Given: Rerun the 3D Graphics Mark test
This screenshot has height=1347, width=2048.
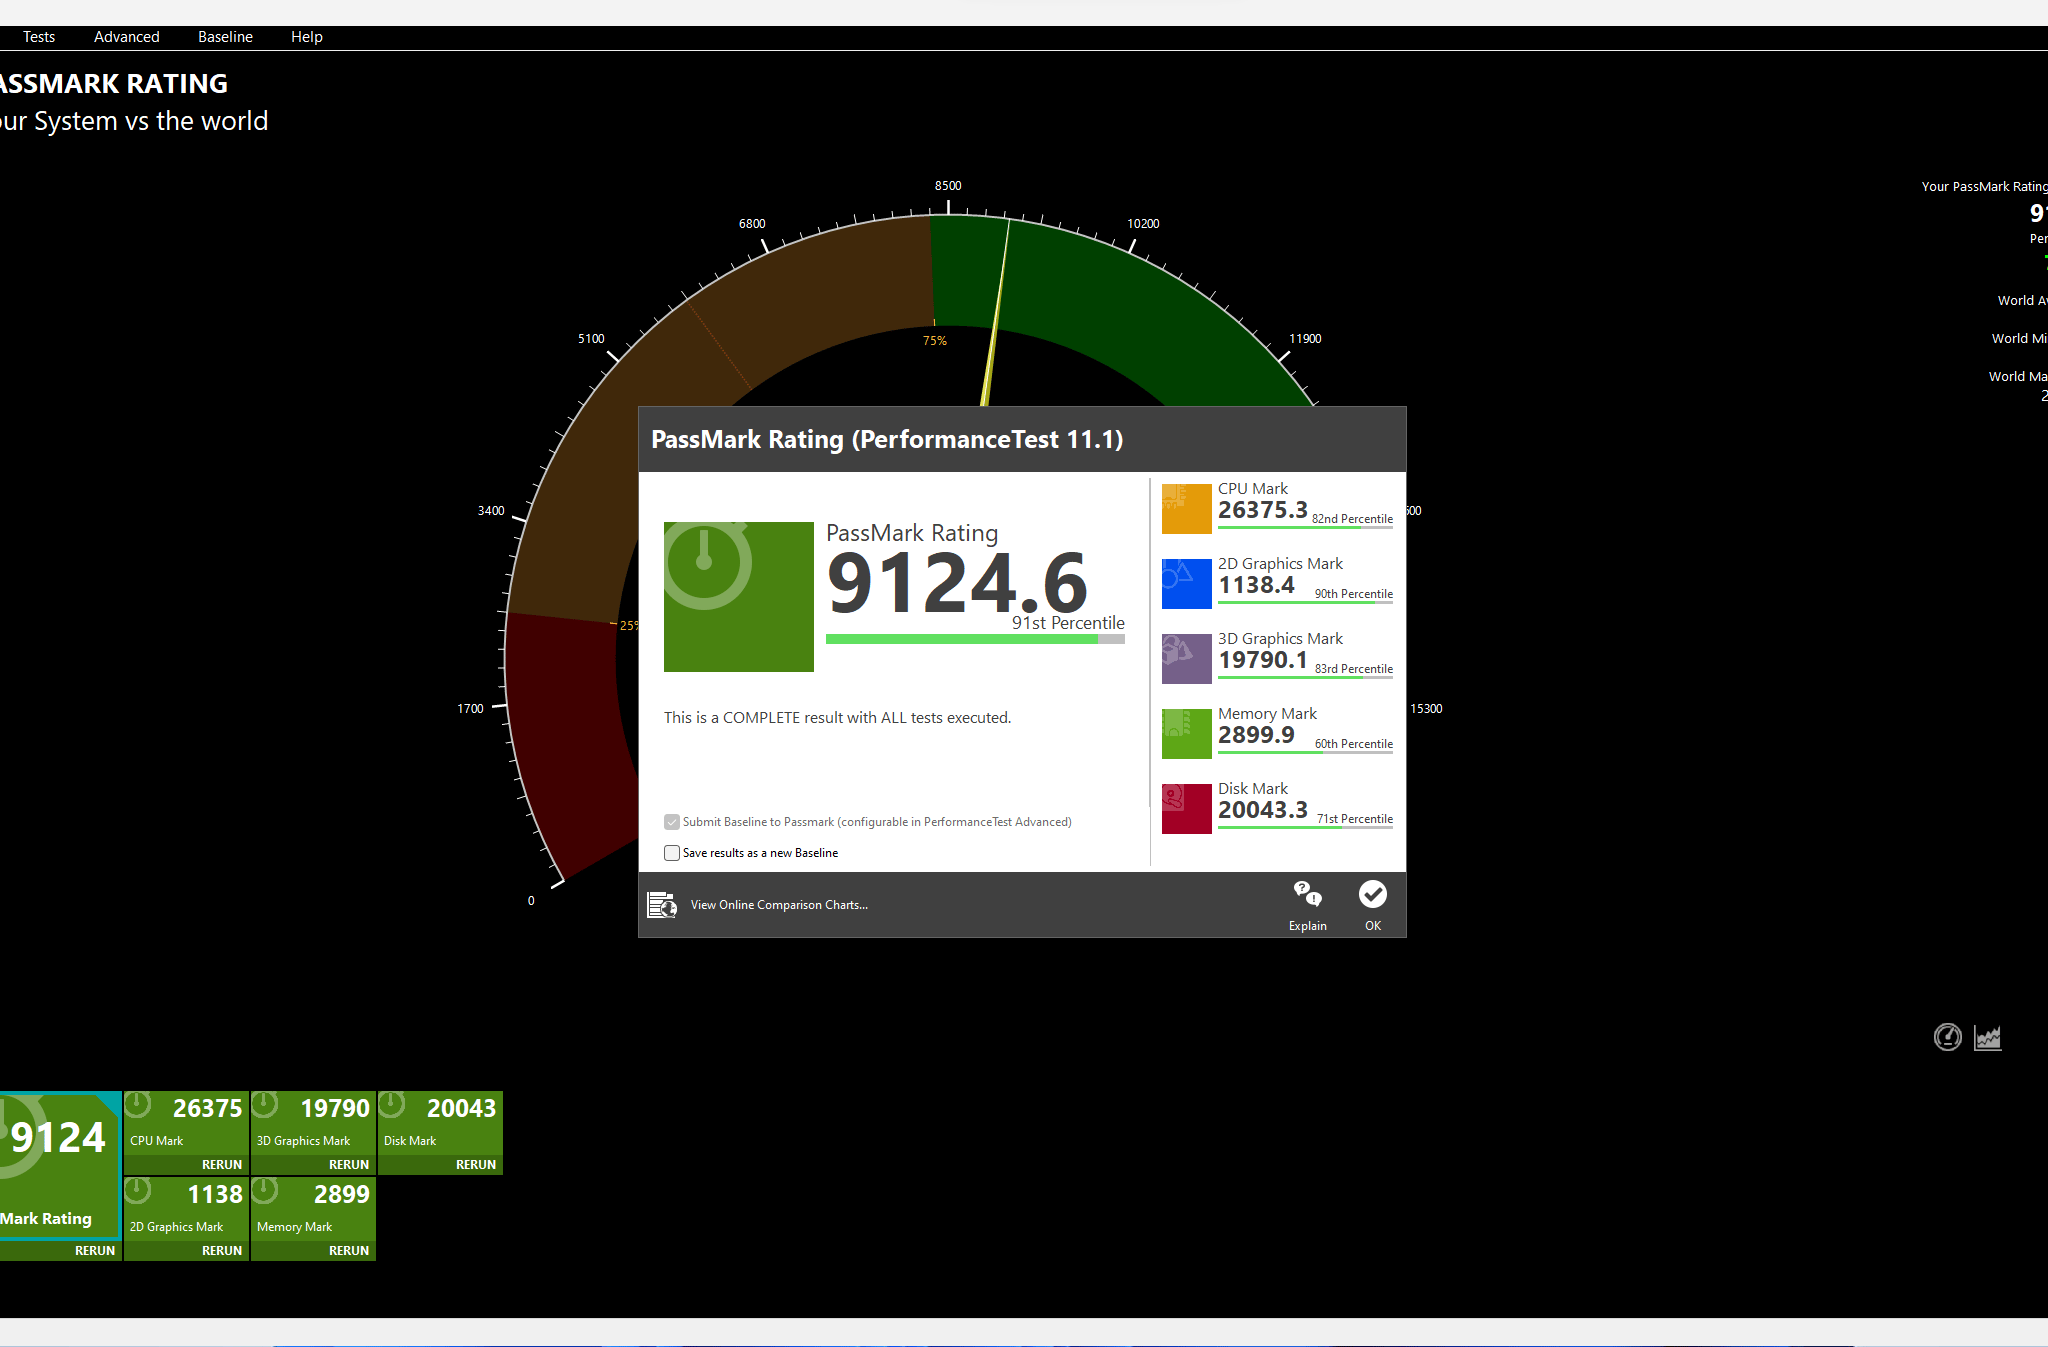Looking at the screenshot, I should click(x=349, y=1165).
